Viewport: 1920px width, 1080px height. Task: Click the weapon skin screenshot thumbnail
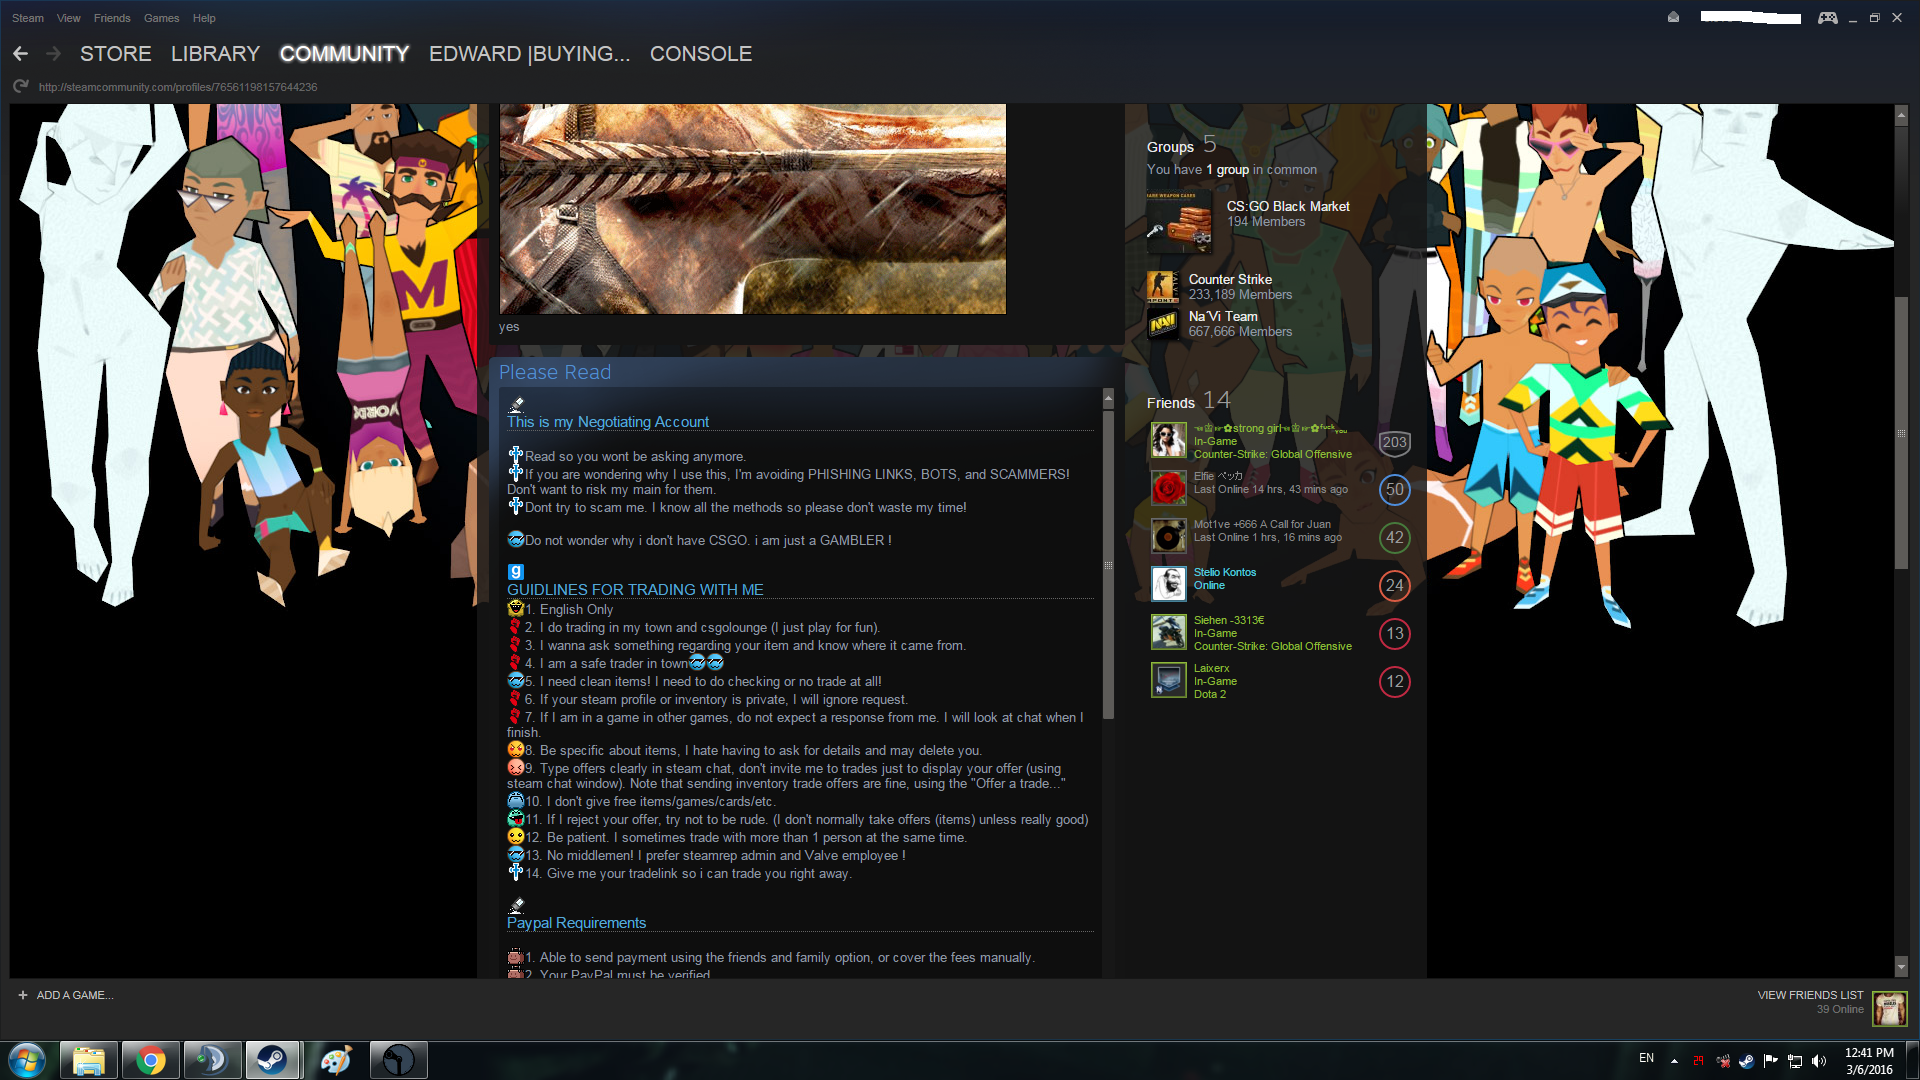[x=752, y=209]
